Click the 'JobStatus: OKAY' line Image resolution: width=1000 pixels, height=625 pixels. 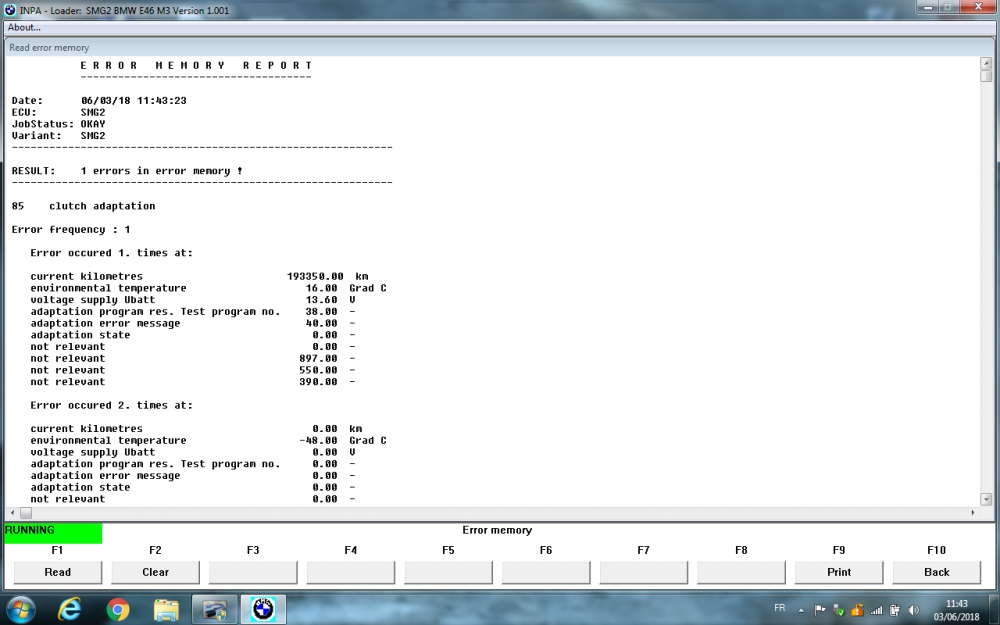59,124
